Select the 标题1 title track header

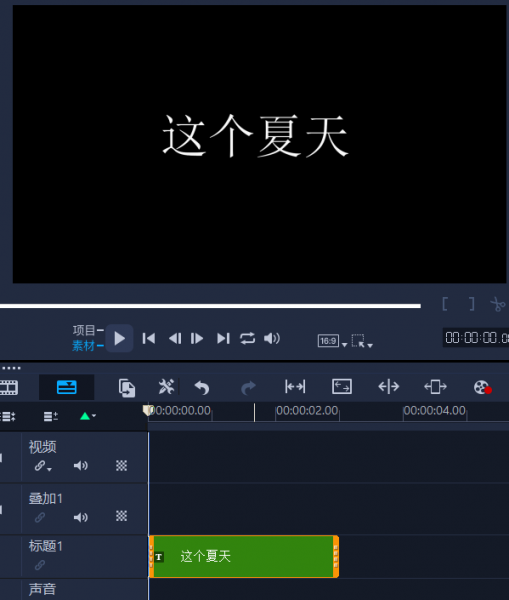pyautogui.click(x=46, y=546)
